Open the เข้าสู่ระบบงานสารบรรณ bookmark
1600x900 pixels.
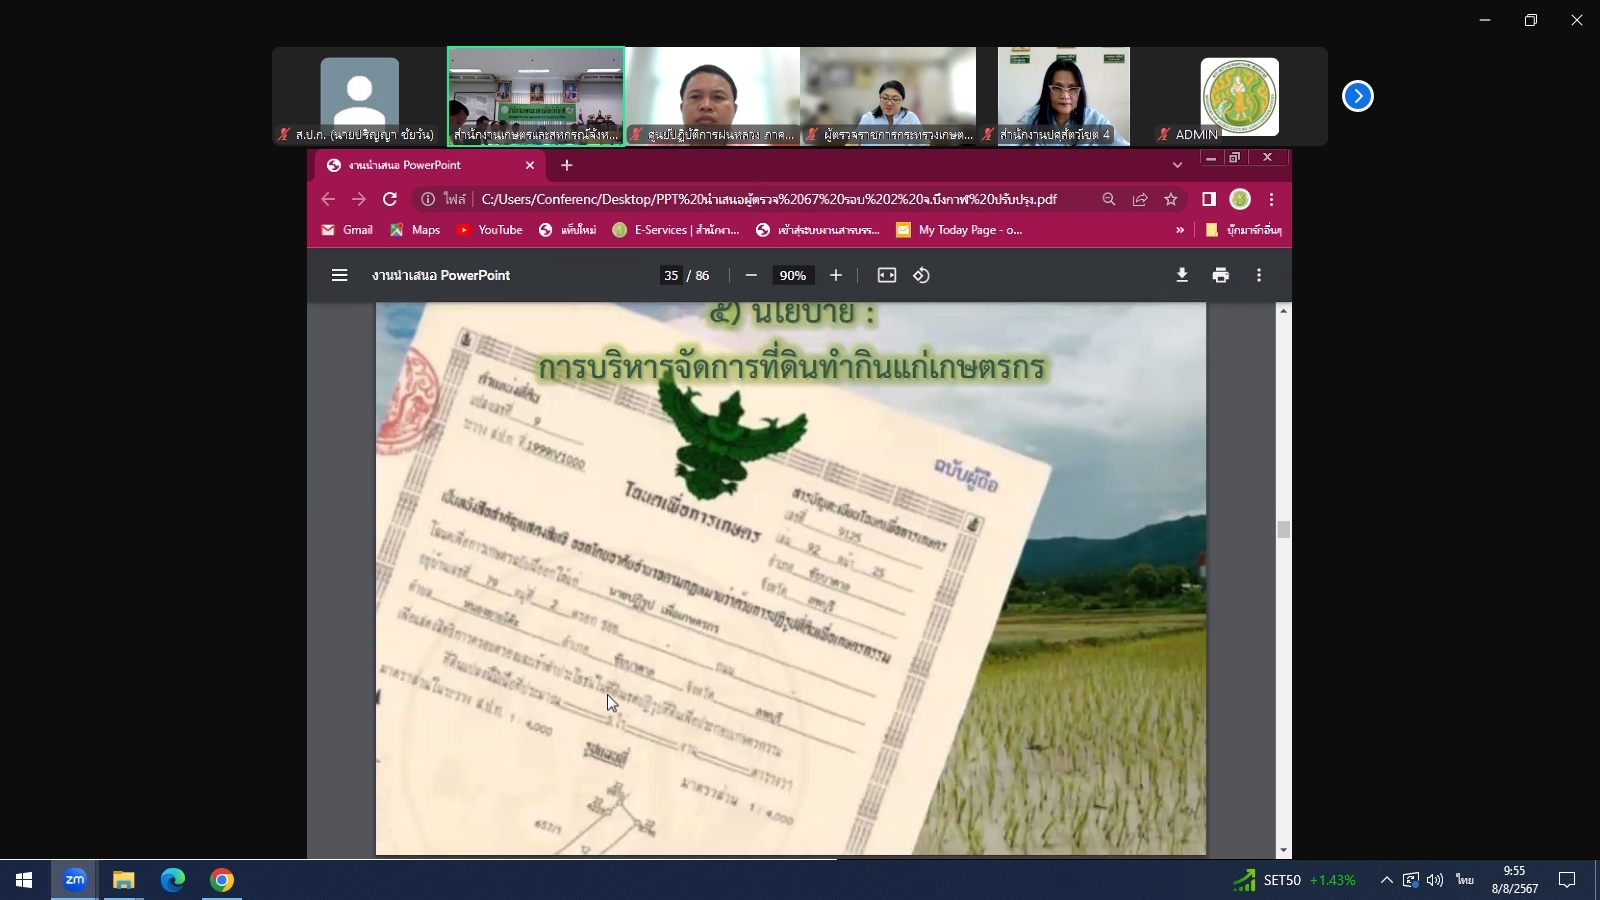tap(818, 230)
